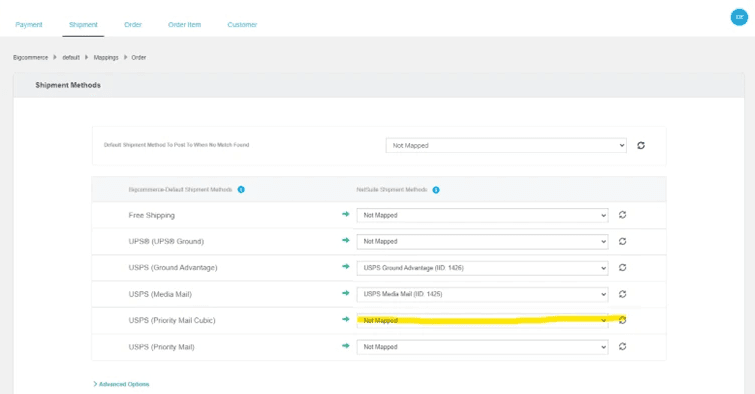
Task: Click the Free Shipping row label
Action: 152,215
